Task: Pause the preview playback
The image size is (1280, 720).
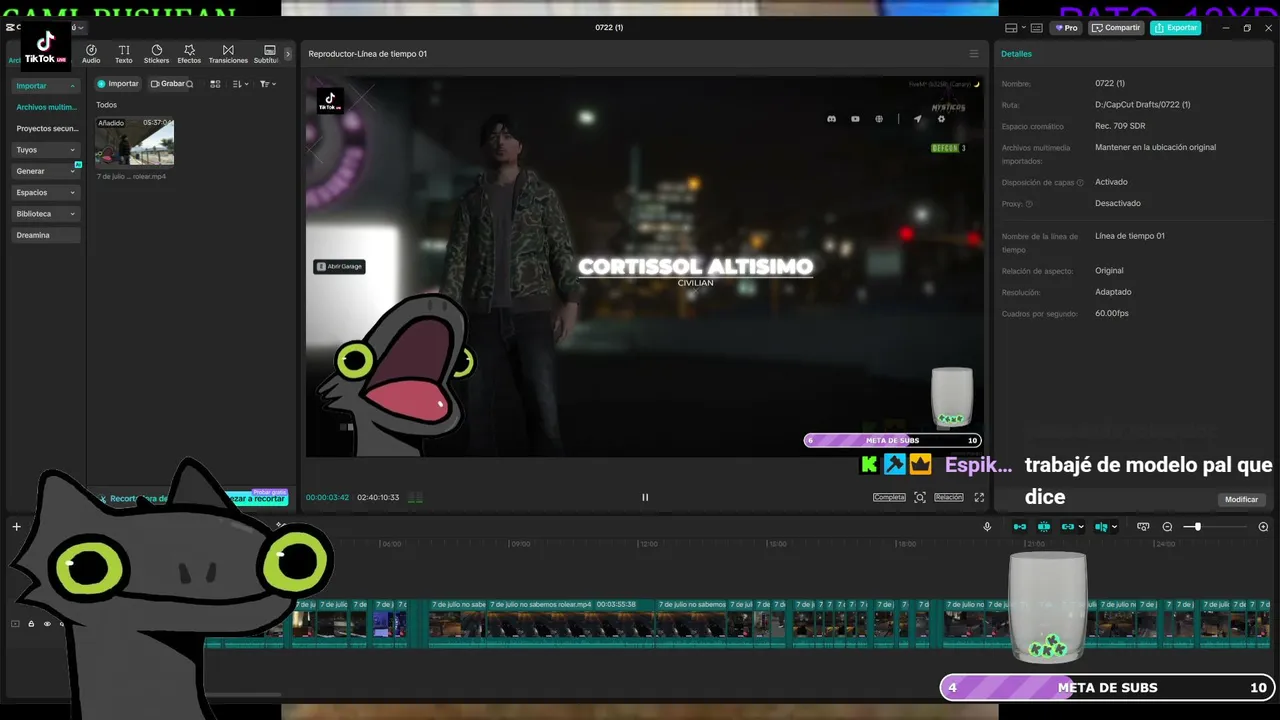Action: point(645,497)
